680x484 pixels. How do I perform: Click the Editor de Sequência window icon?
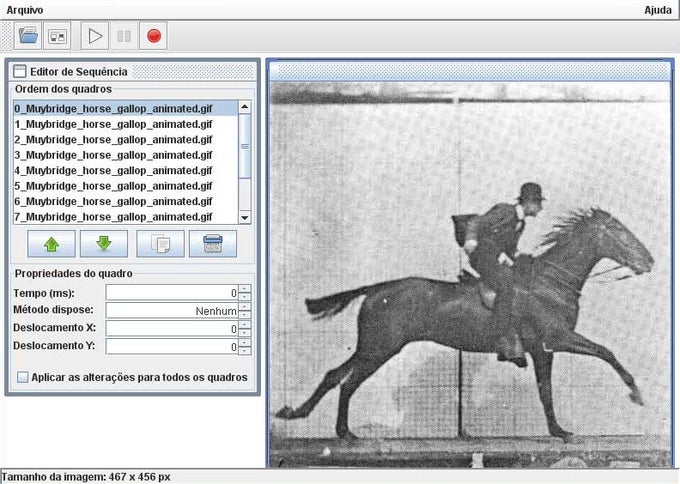[20, 71]
